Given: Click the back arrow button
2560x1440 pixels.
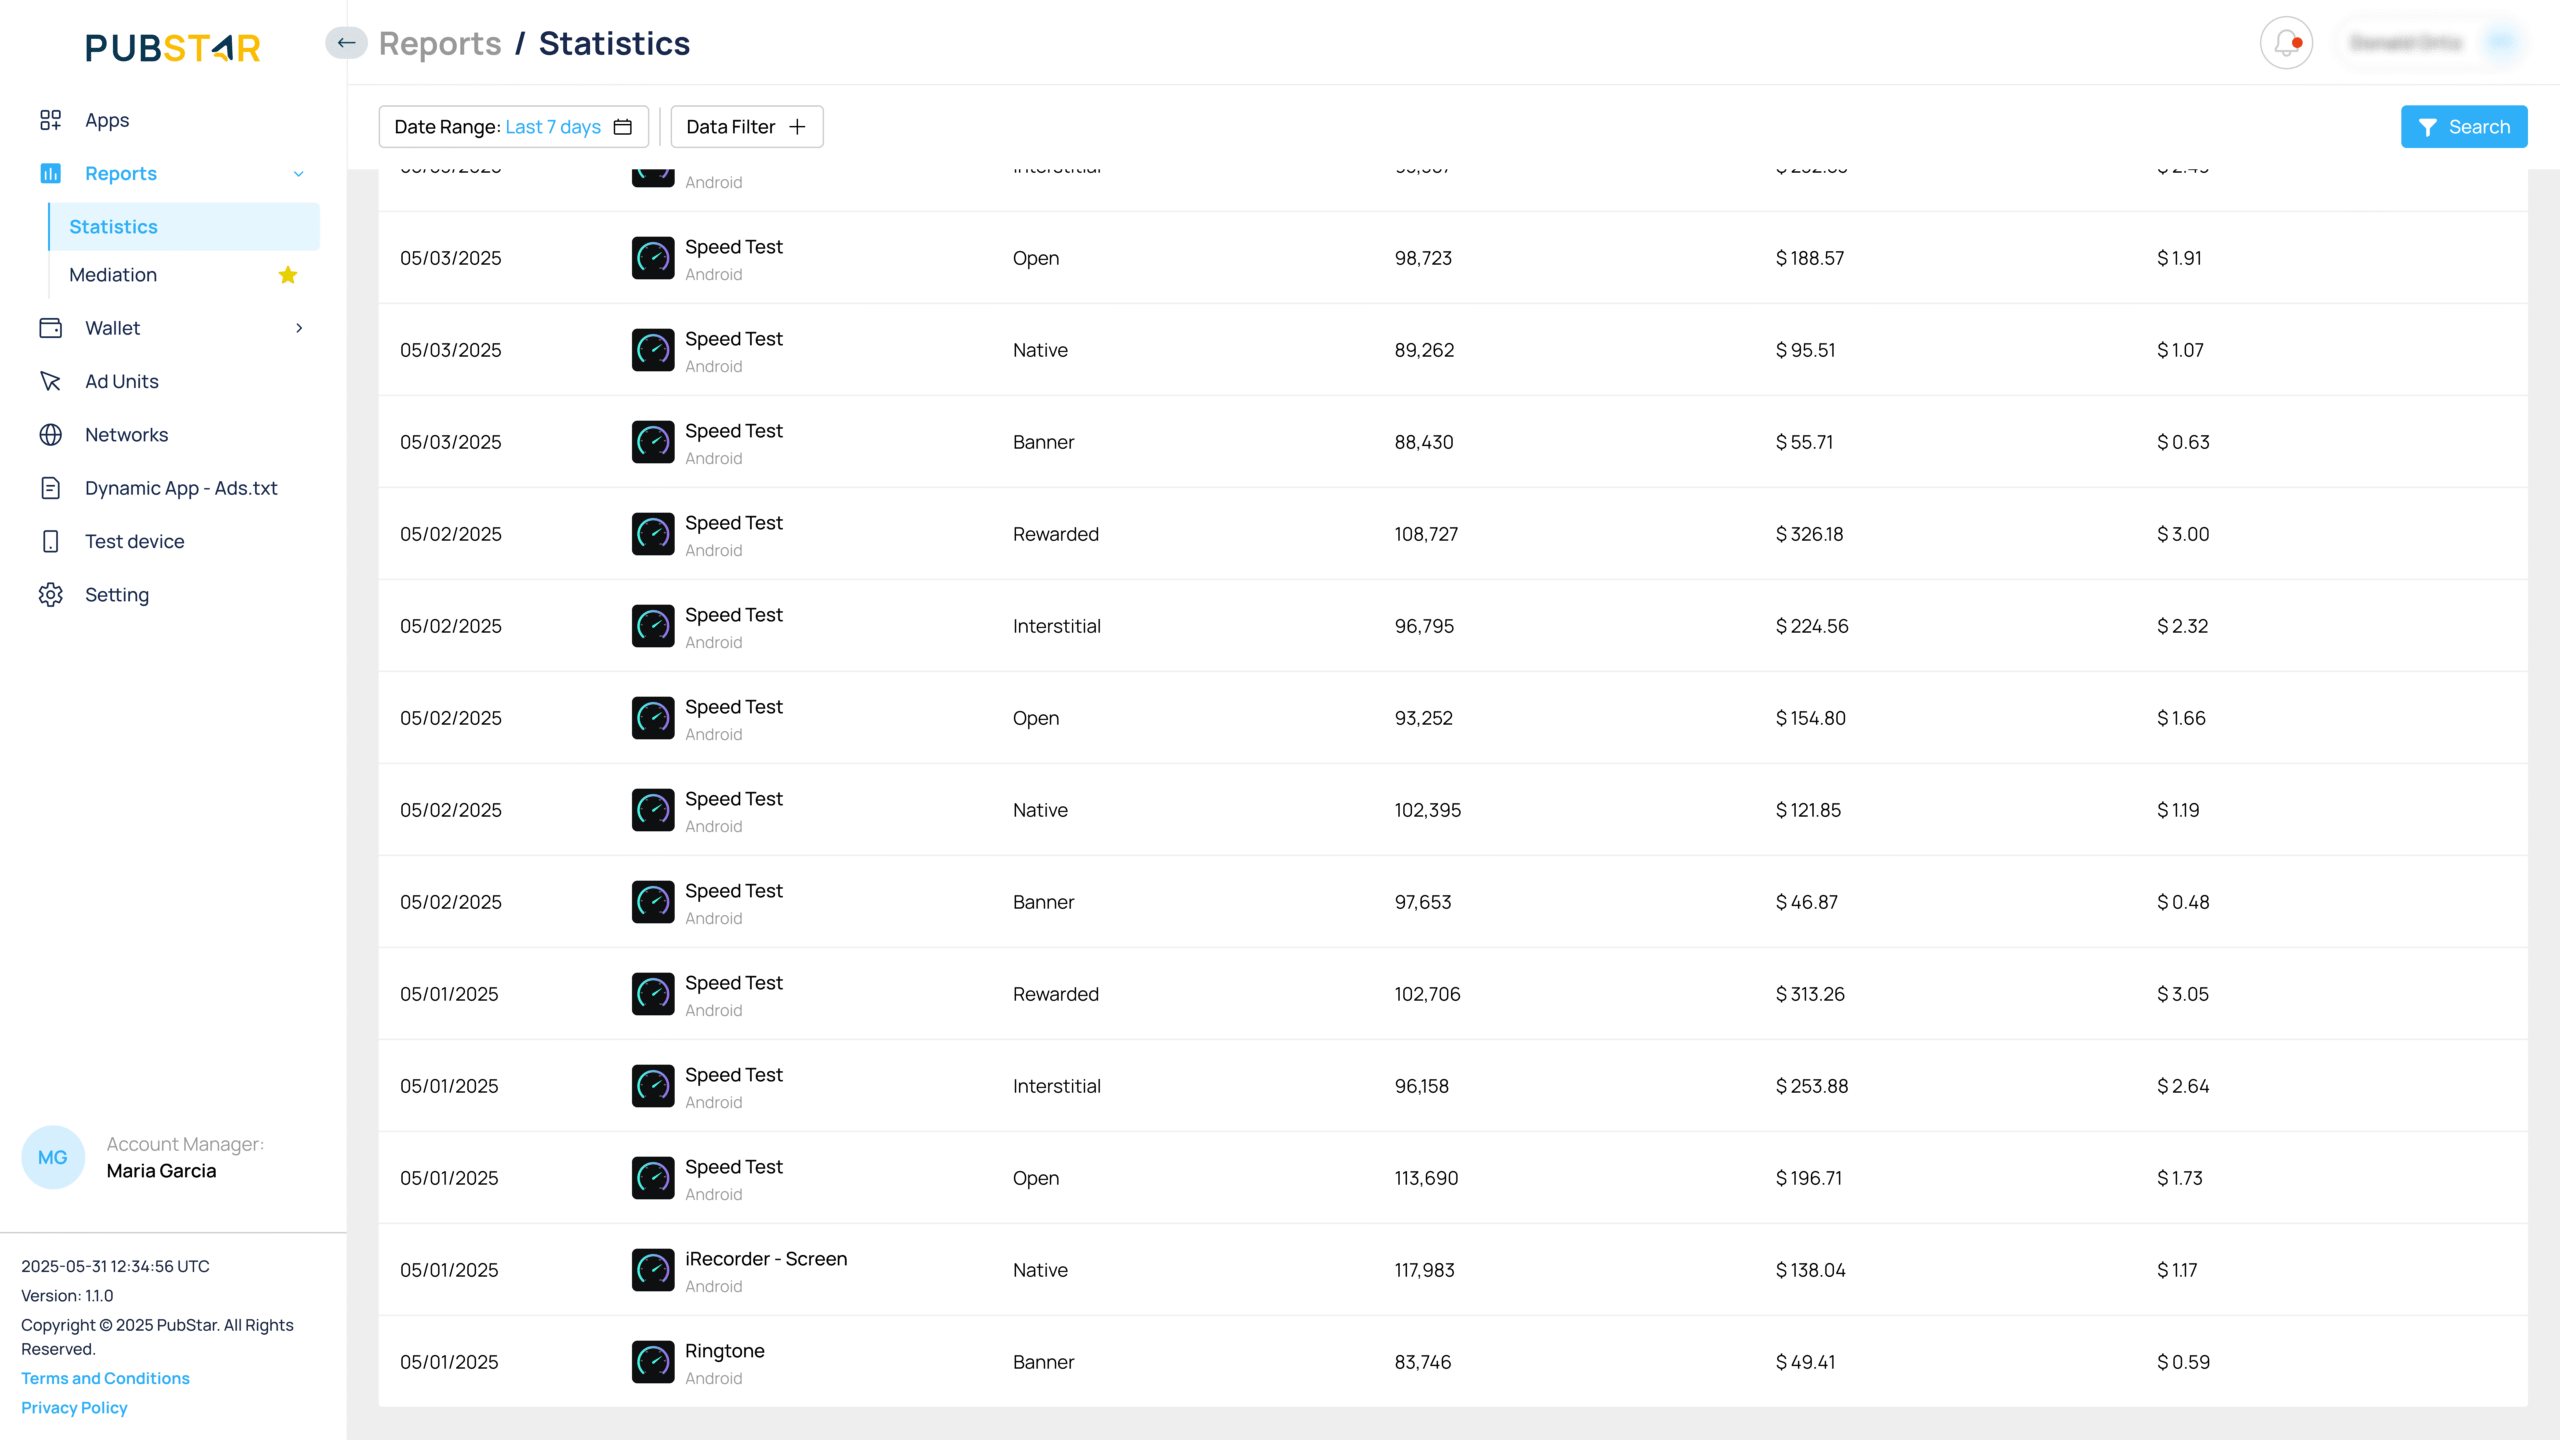Looking at the screenshot, I should click(346, 43).
